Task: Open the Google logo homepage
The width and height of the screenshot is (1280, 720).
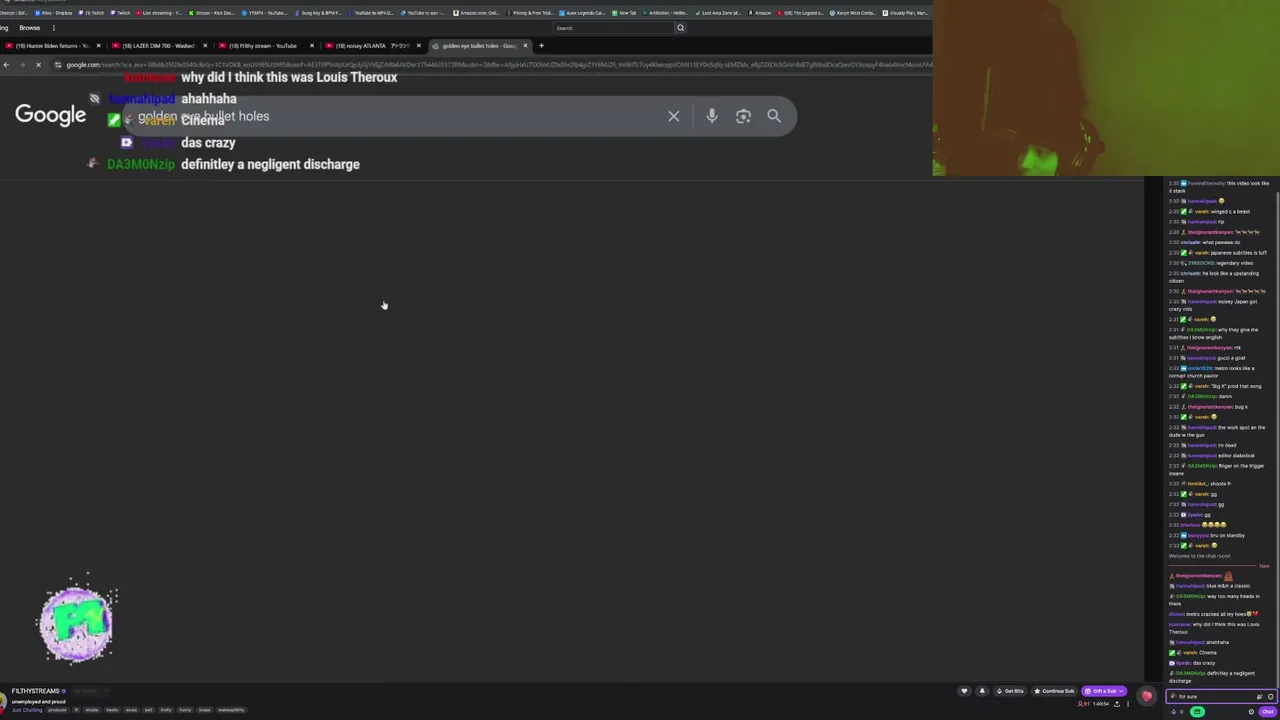Action: 50,115
